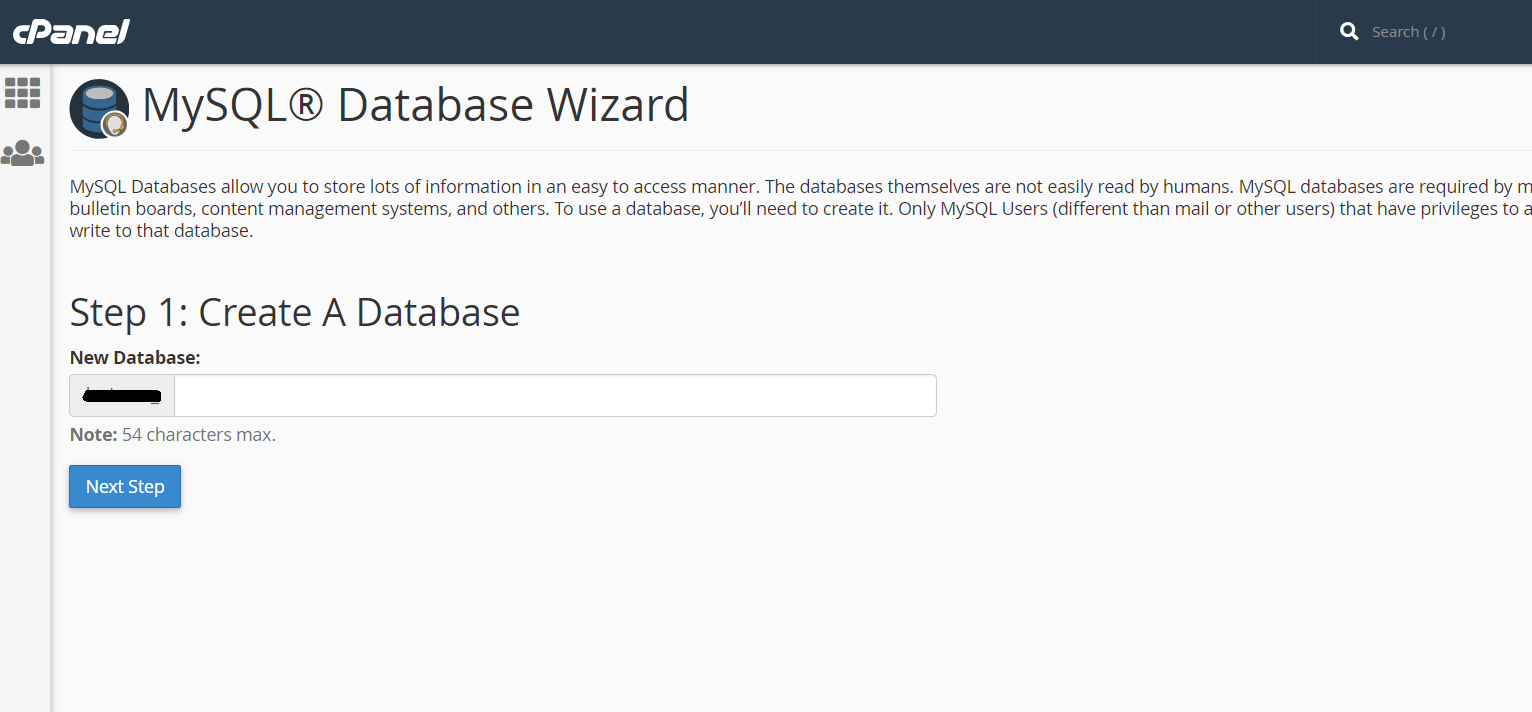Click description line starting MySQL Databases allow
Image resolution: width=1532 pixels, height=712 pixels.
[x=700, y=187]
